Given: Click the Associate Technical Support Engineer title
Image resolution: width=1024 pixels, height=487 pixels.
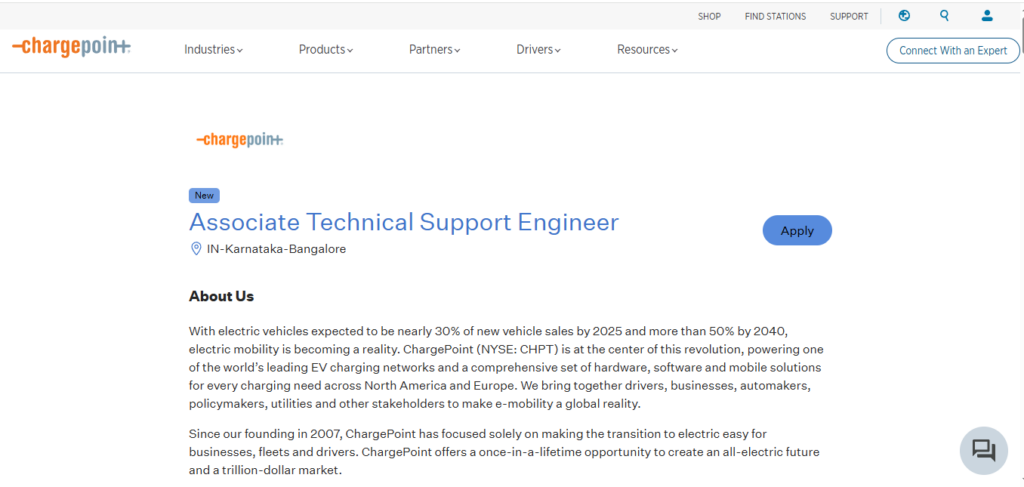Looking at the screenshot, I should coord(404,222).
